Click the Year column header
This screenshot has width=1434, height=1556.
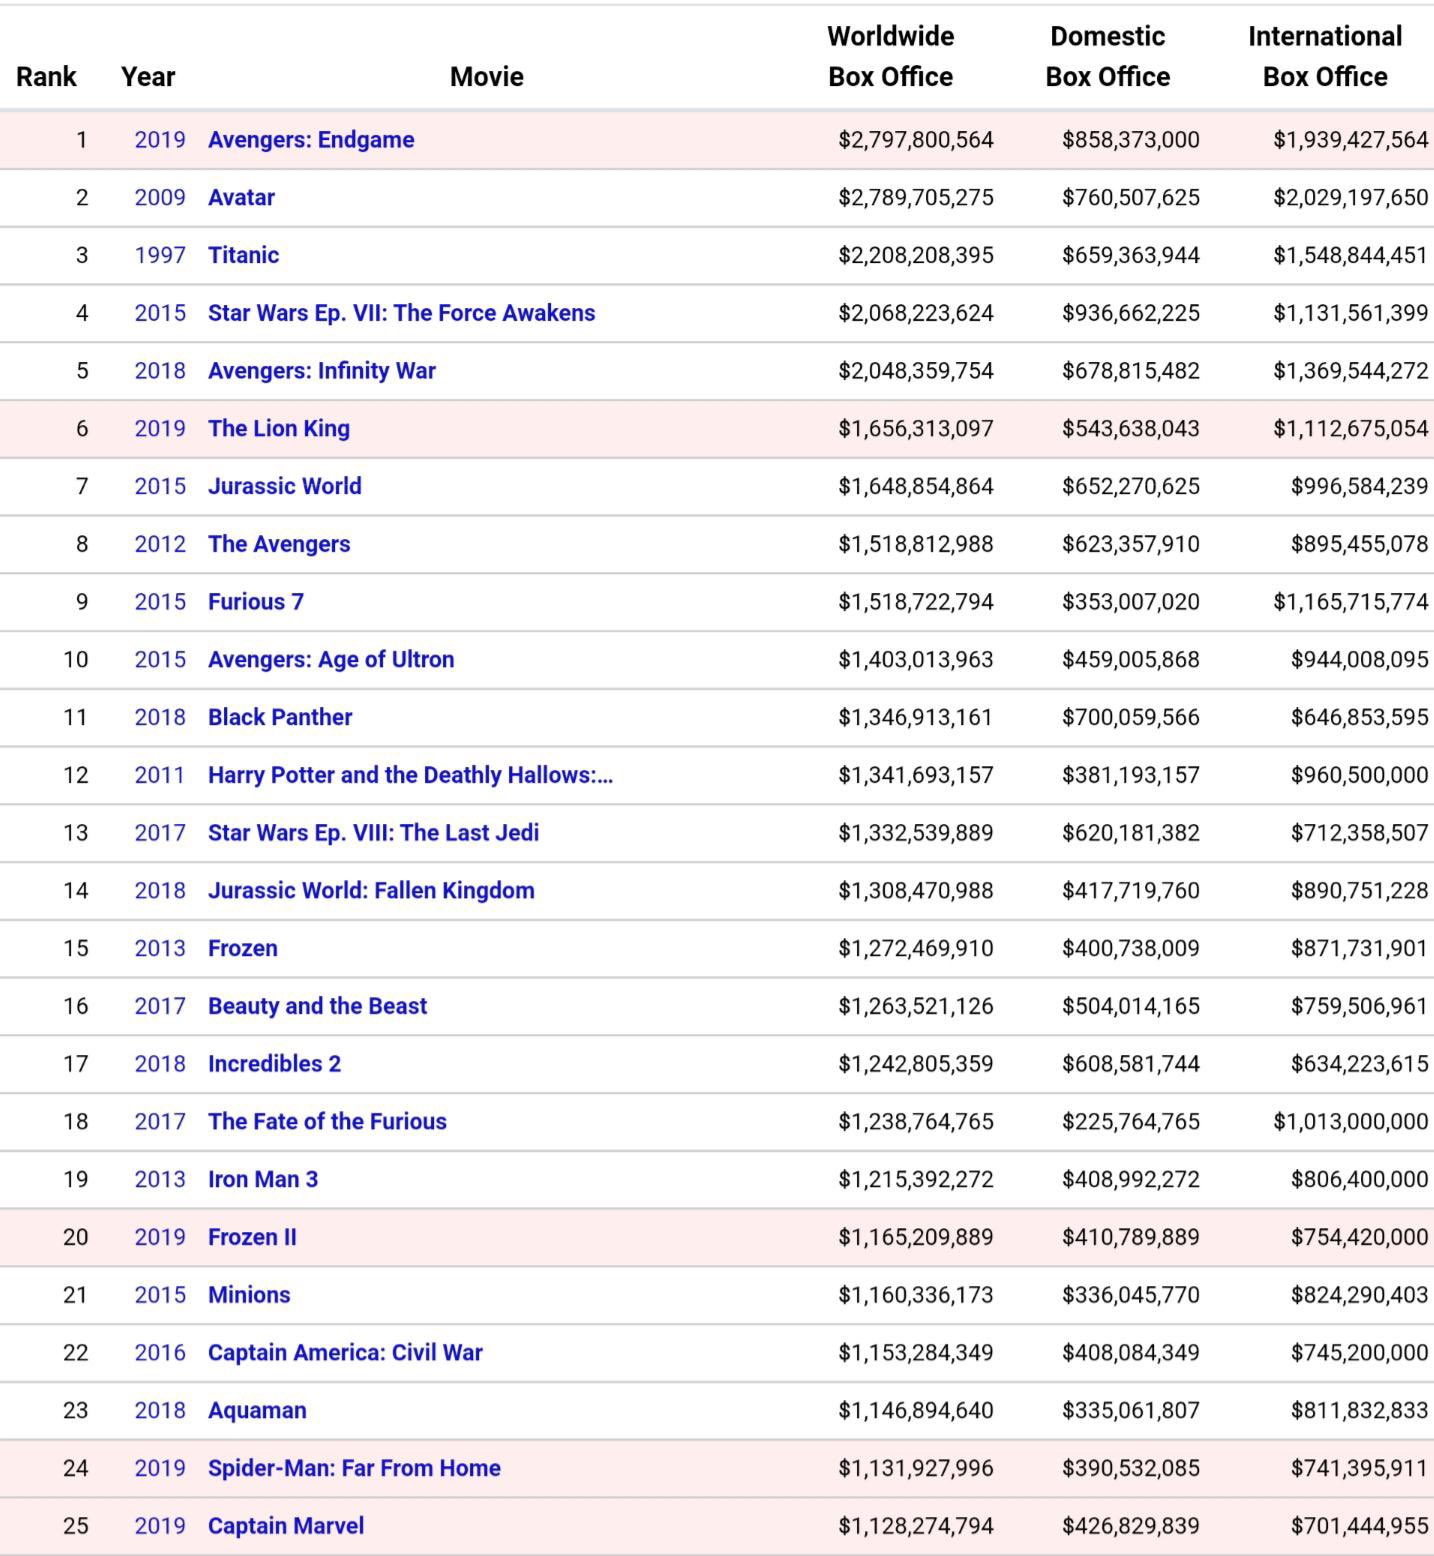click(x=148, y=77)
